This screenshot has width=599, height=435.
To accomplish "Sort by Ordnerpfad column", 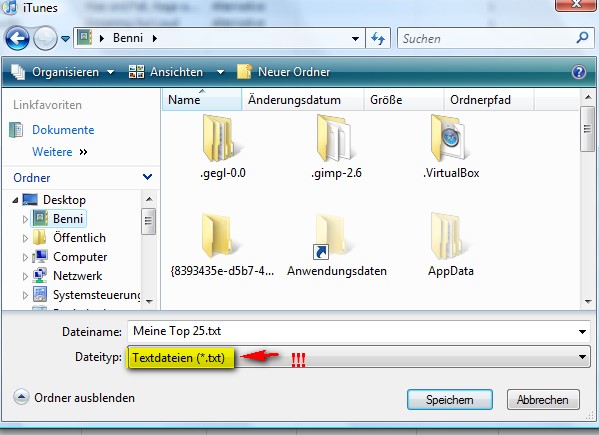I will 489,100.
